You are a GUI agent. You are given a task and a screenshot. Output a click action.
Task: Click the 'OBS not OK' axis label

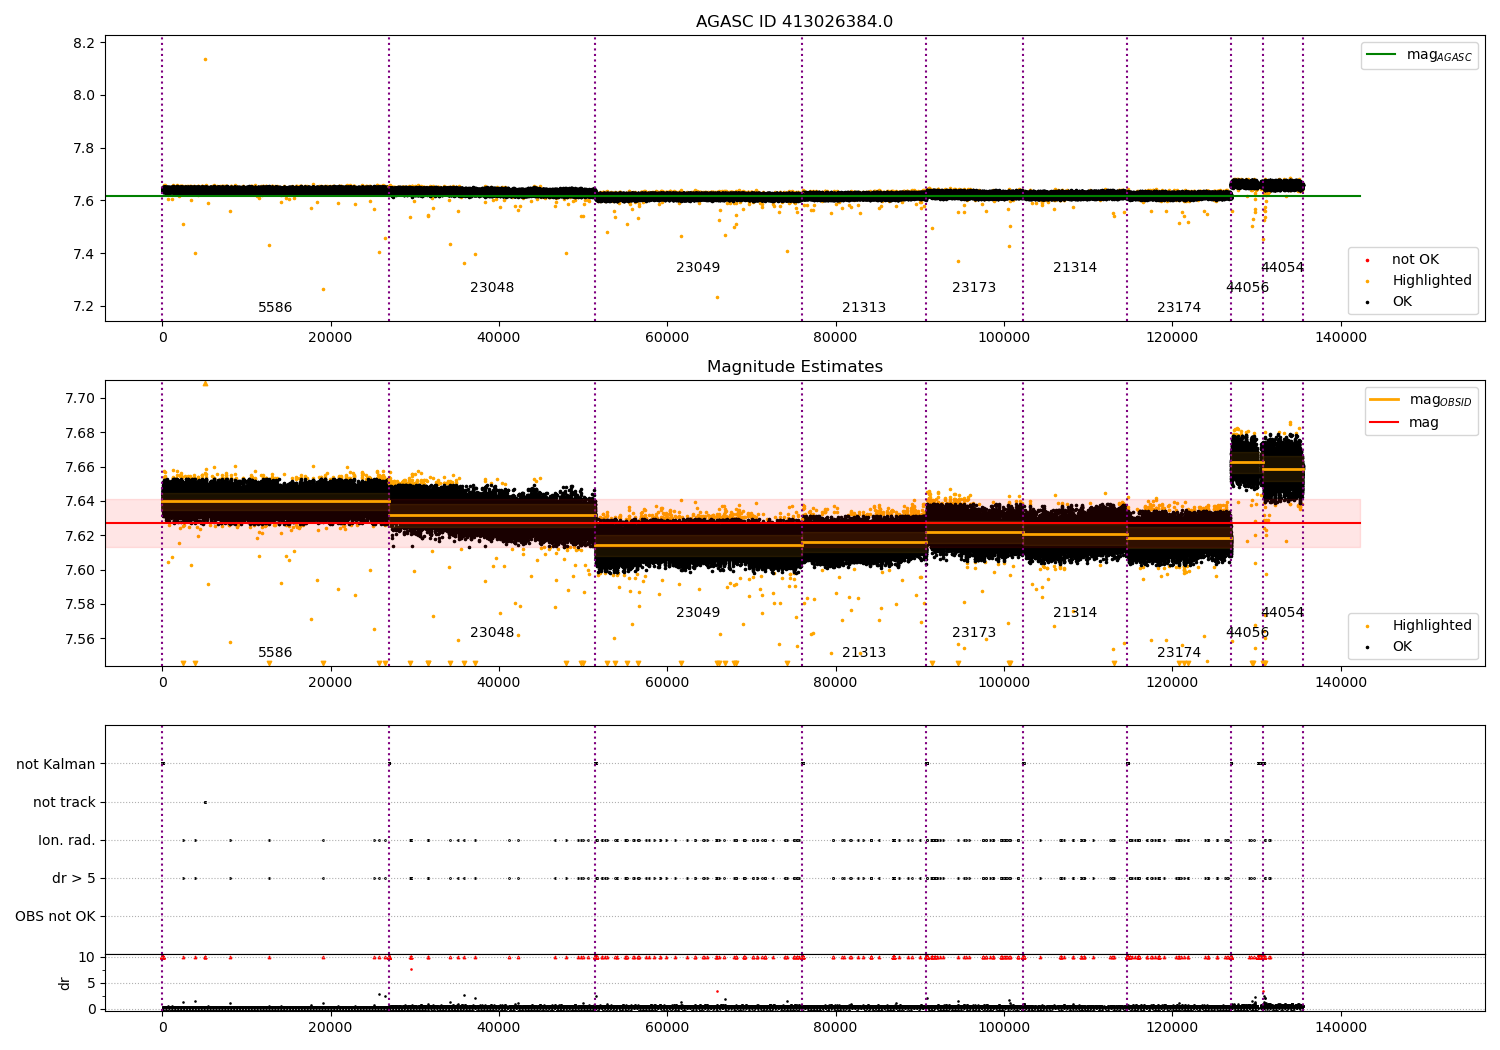click(55, 917)
